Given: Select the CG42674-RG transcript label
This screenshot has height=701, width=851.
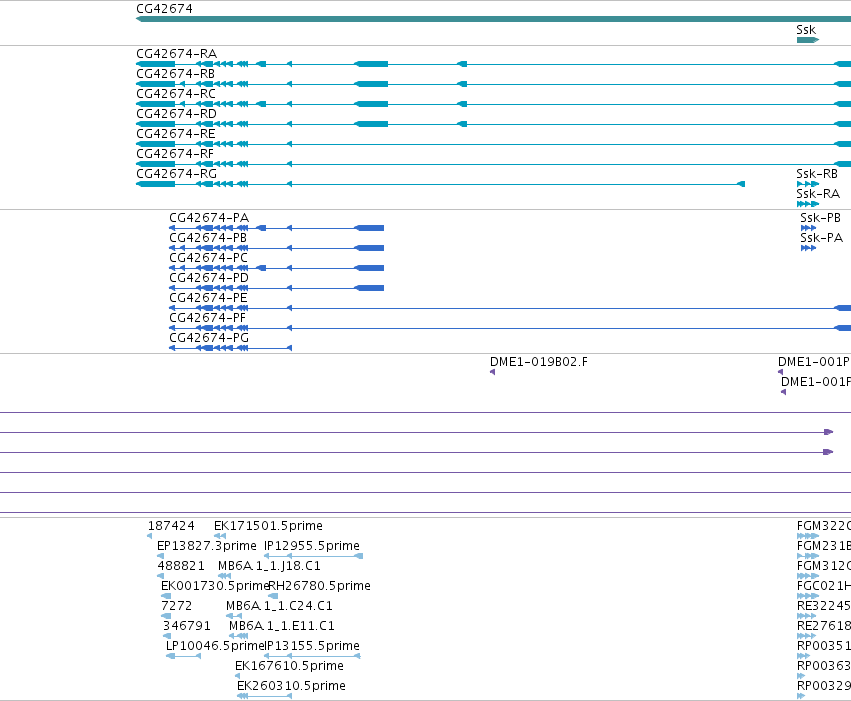Looking at the screenshot, I should 176,174.
